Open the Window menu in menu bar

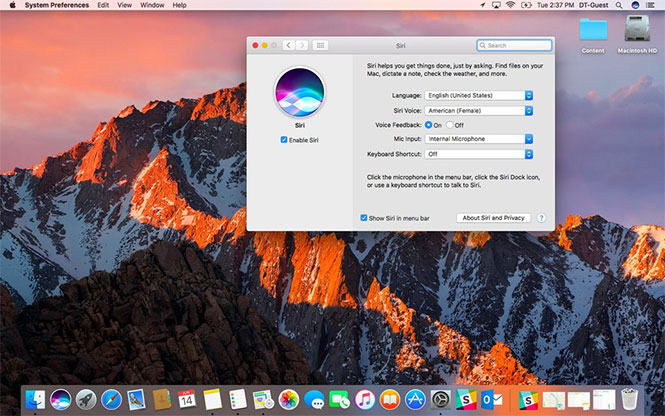tap(152, 5)
